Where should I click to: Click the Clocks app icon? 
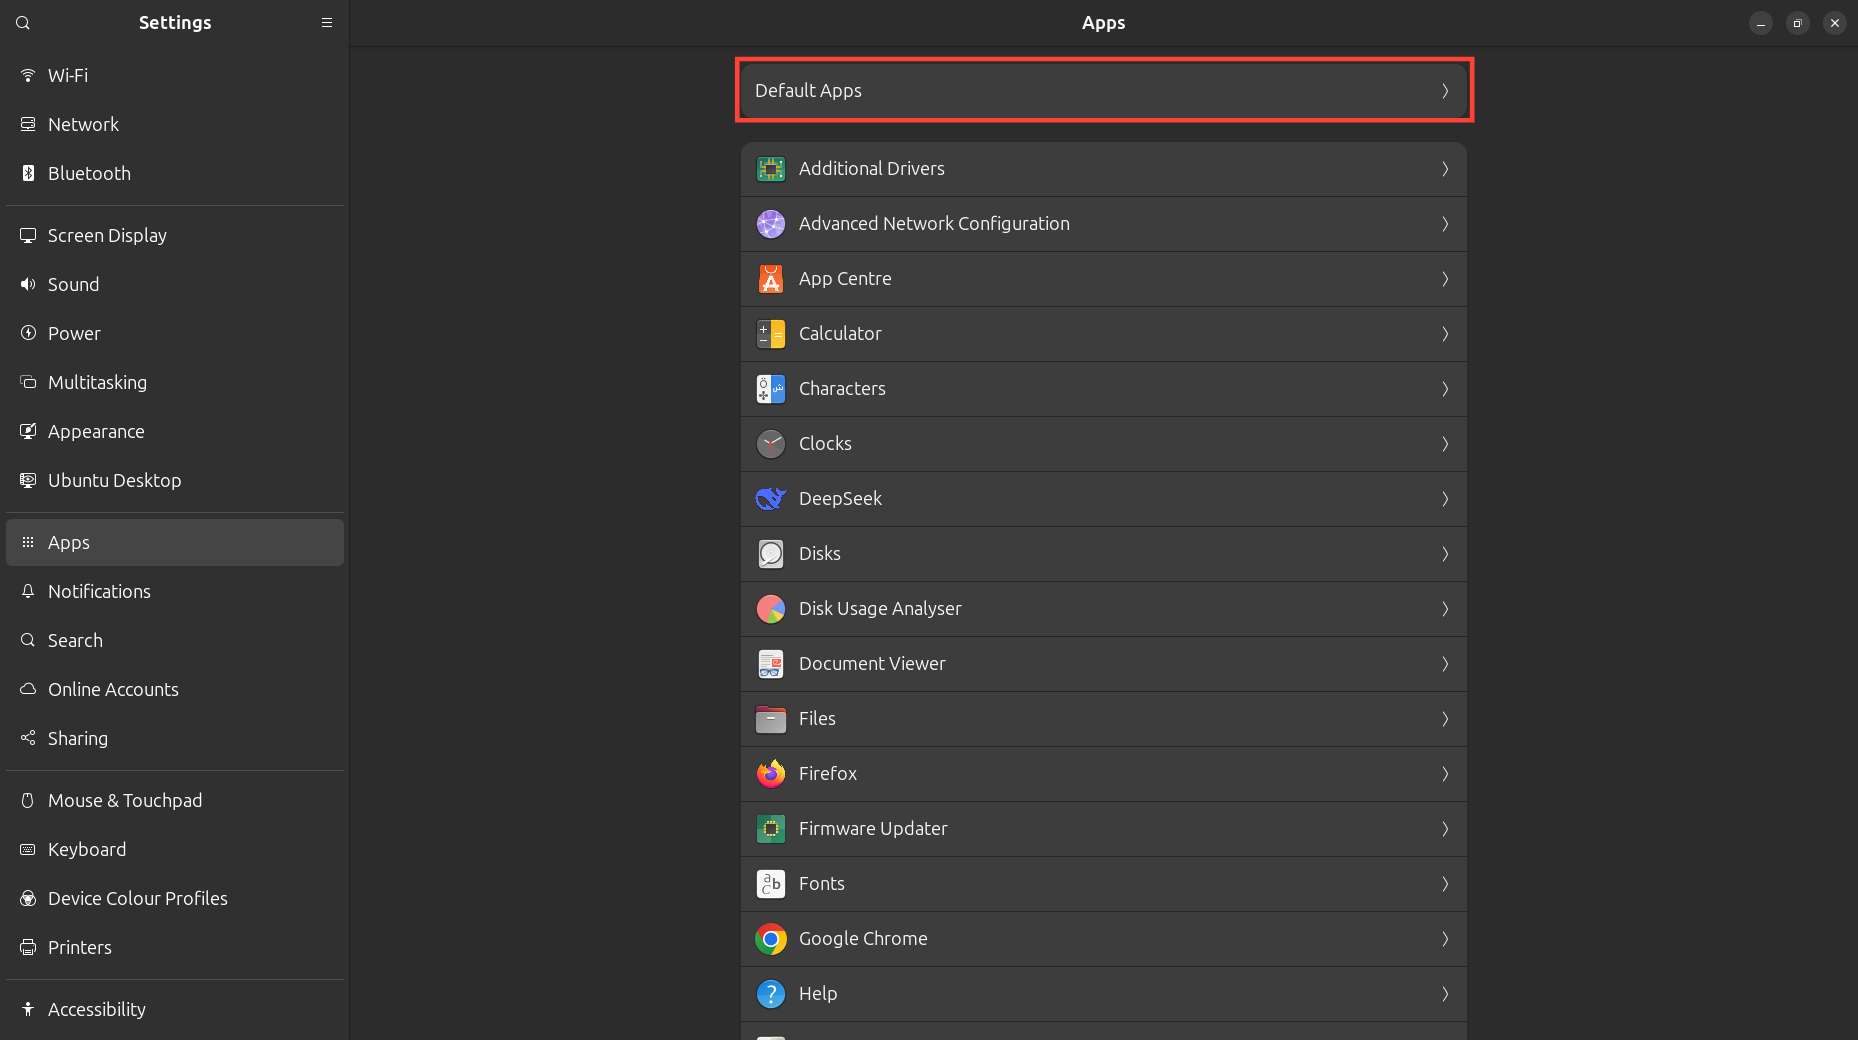[x=771, y=444]
